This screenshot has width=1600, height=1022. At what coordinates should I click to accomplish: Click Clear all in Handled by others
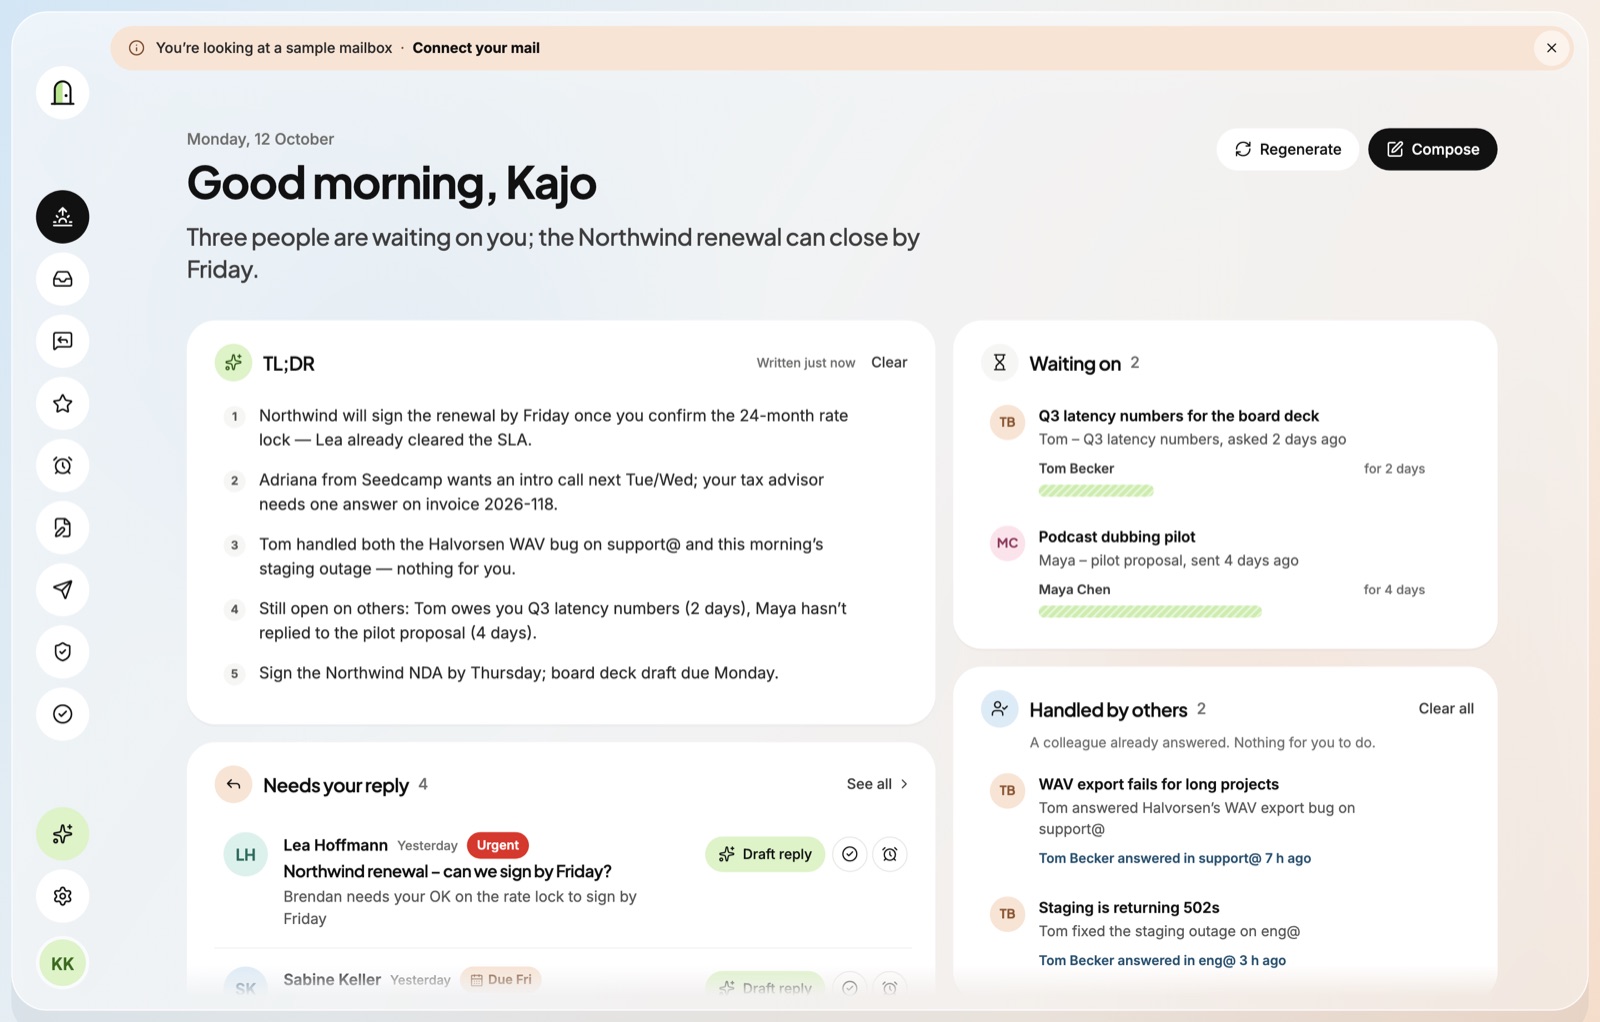(x=1446, y=708)
